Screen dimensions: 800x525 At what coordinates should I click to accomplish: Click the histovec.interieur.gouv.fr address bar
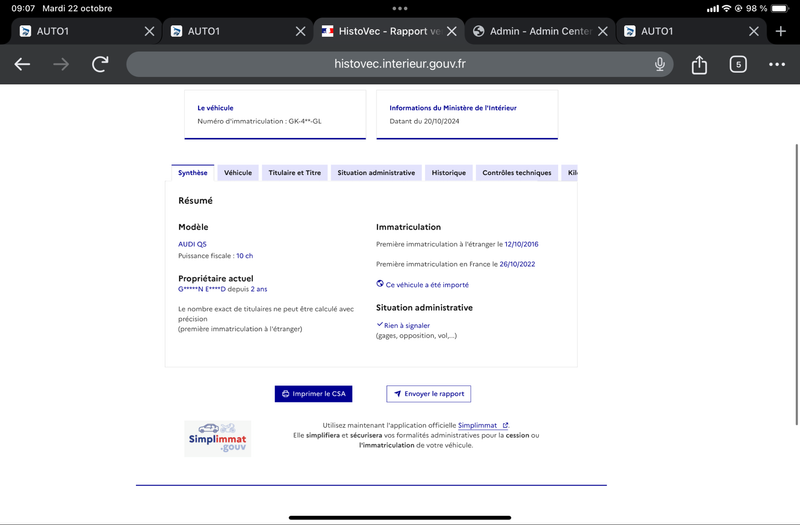[x=399, y=64]
